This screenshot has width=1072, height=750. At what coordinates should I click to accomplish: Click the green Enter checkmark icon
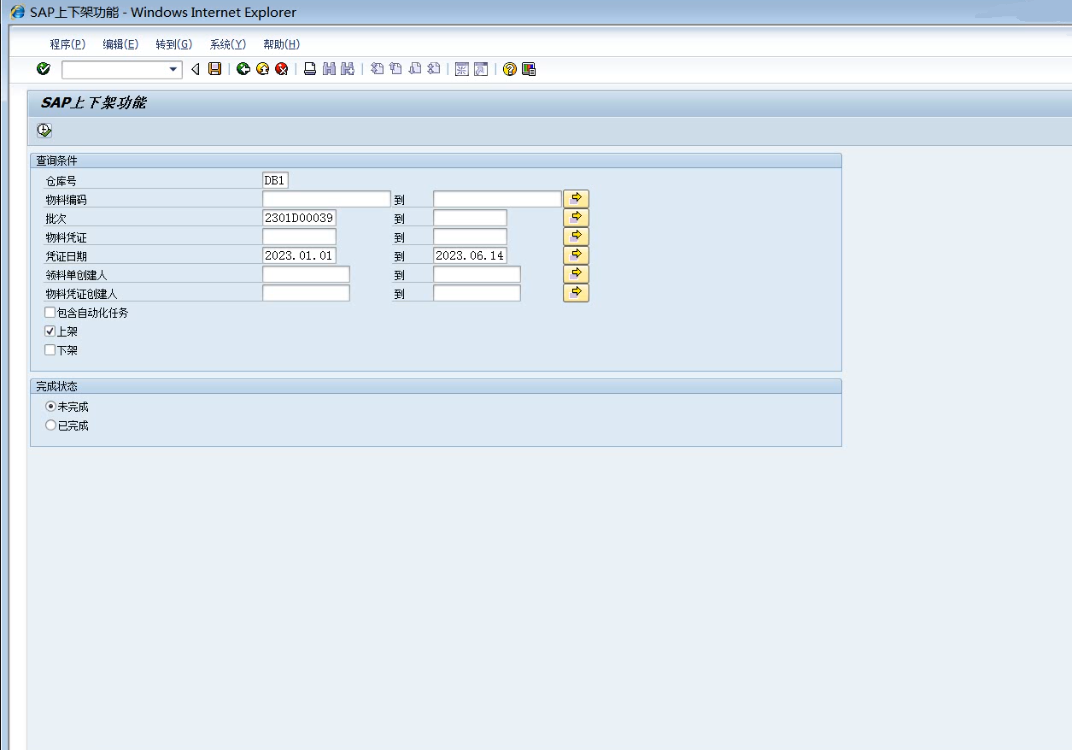click(42, 69)
